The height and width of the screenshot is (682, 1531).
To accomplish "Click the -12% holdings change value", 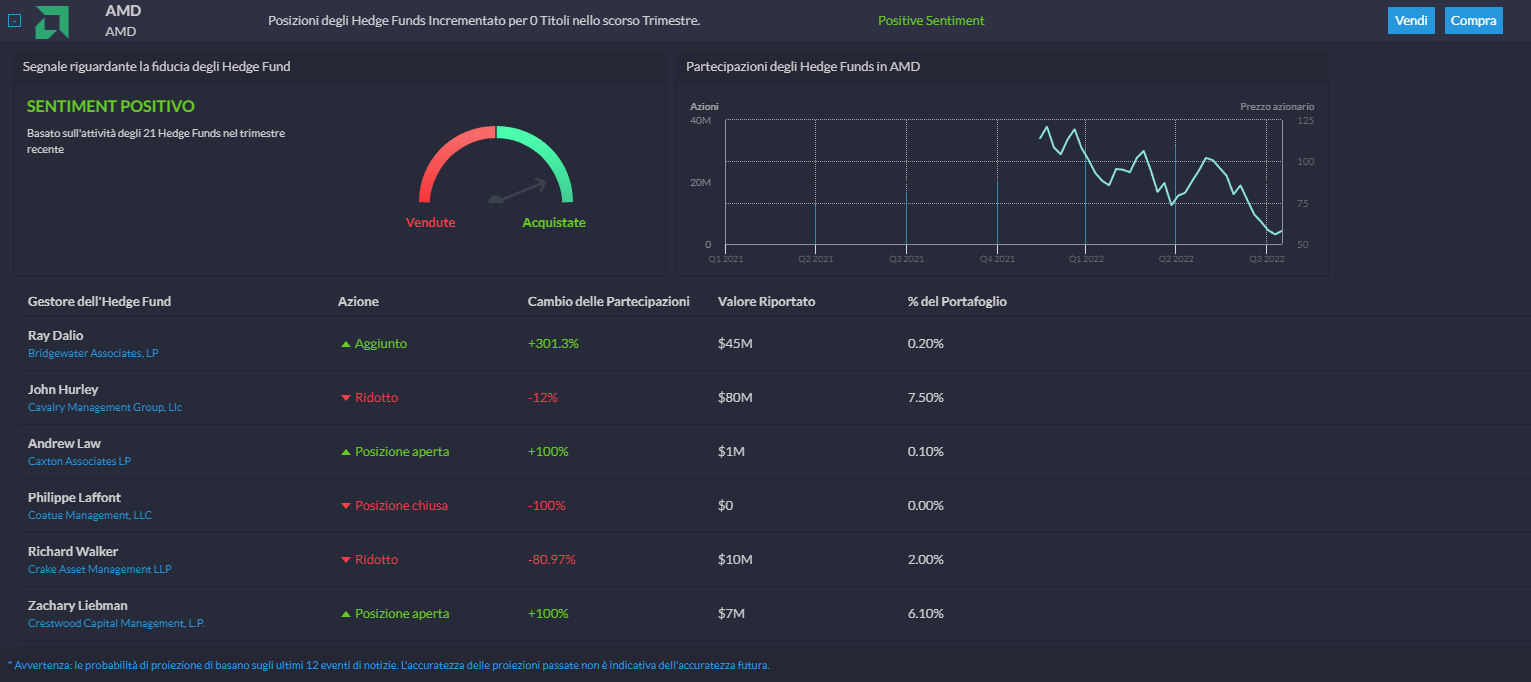I will pos(543,397).
